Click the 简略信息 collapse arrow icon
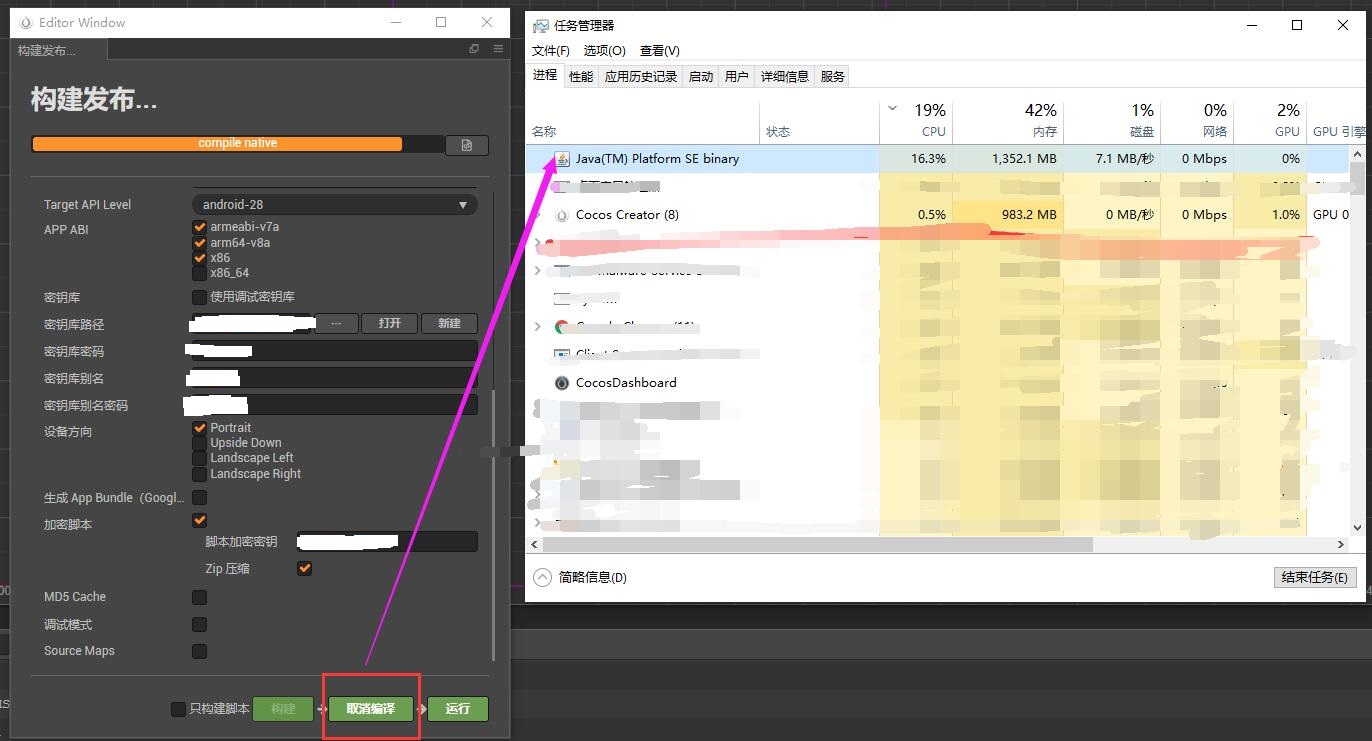This screenshot has height=741, width=1372. click(x=542, y=577)
